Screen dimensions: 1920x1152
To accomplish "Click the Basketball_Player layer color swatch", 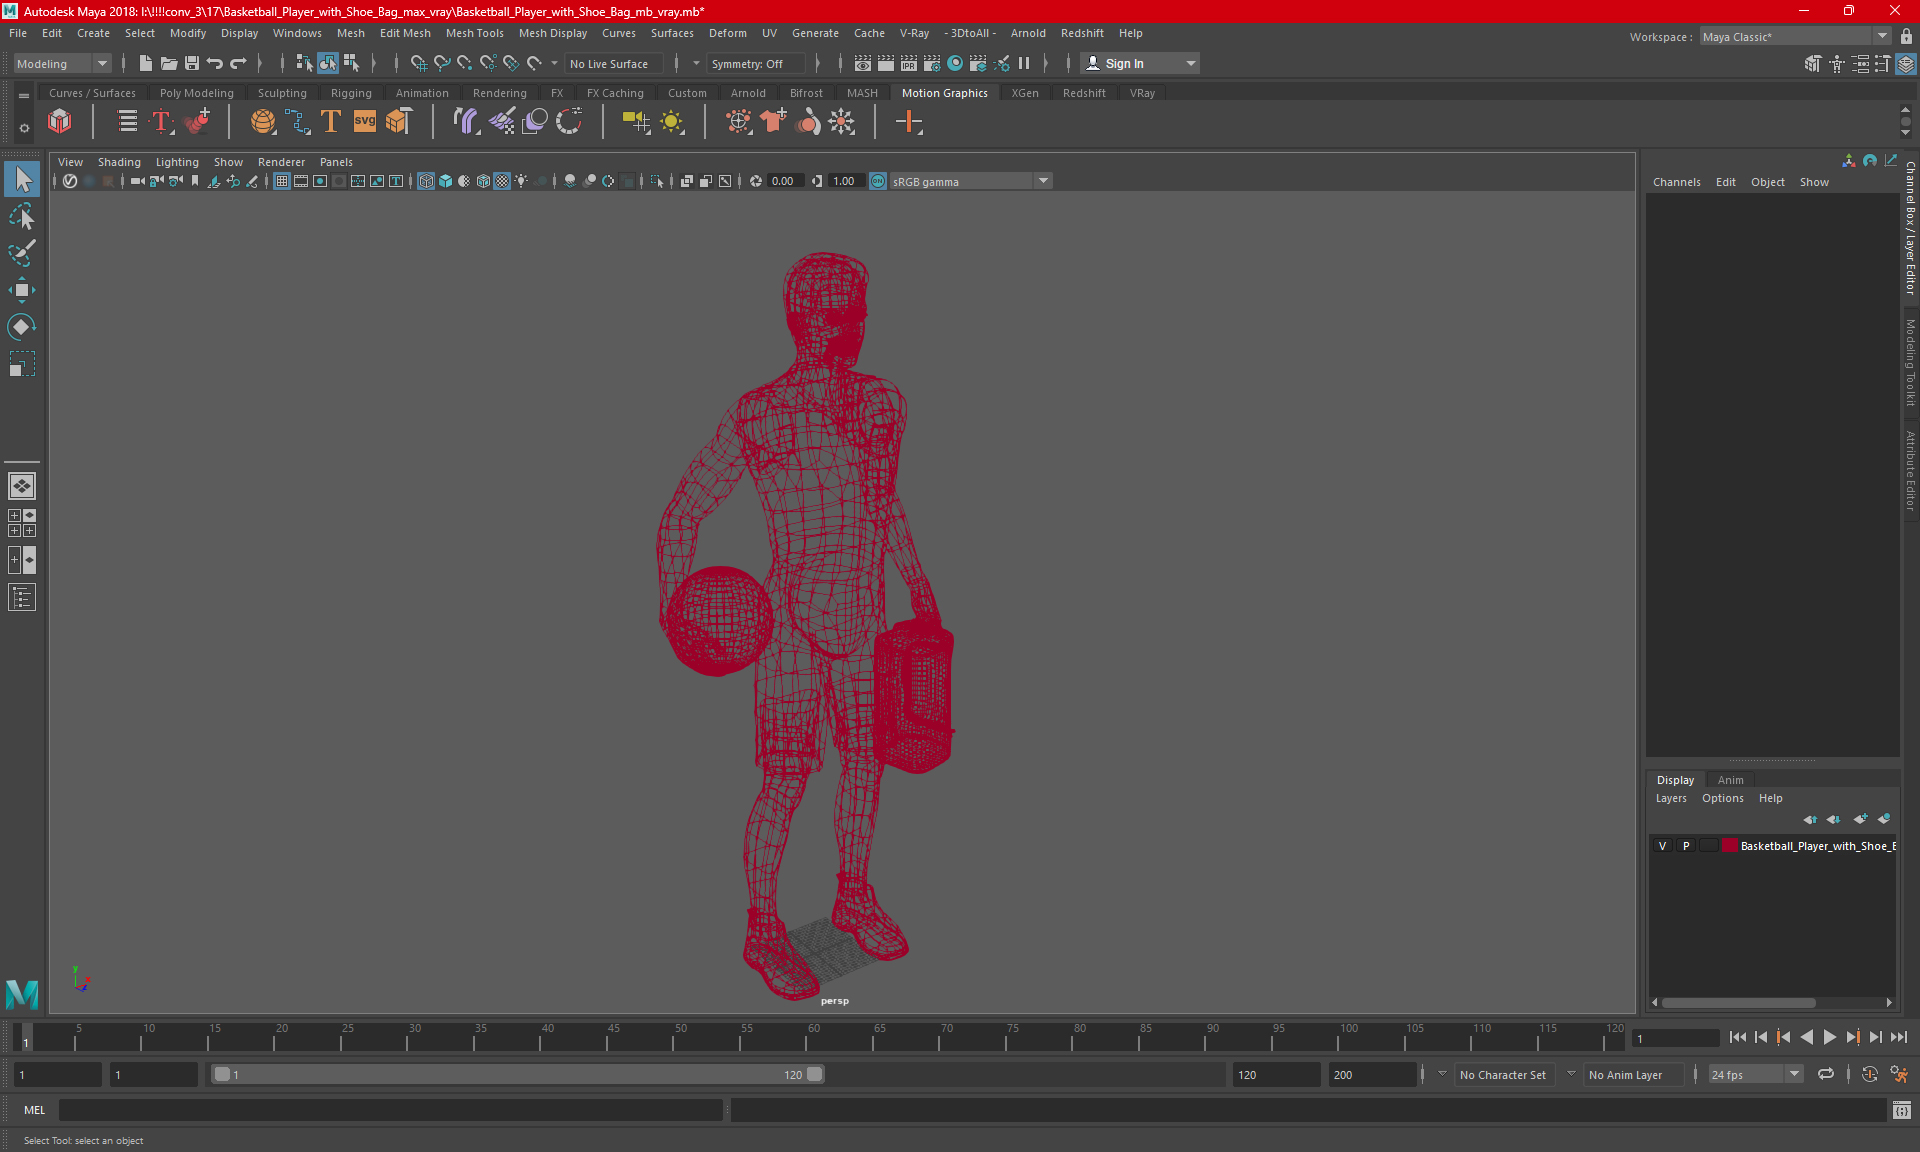I will [x=1729, y=846].
